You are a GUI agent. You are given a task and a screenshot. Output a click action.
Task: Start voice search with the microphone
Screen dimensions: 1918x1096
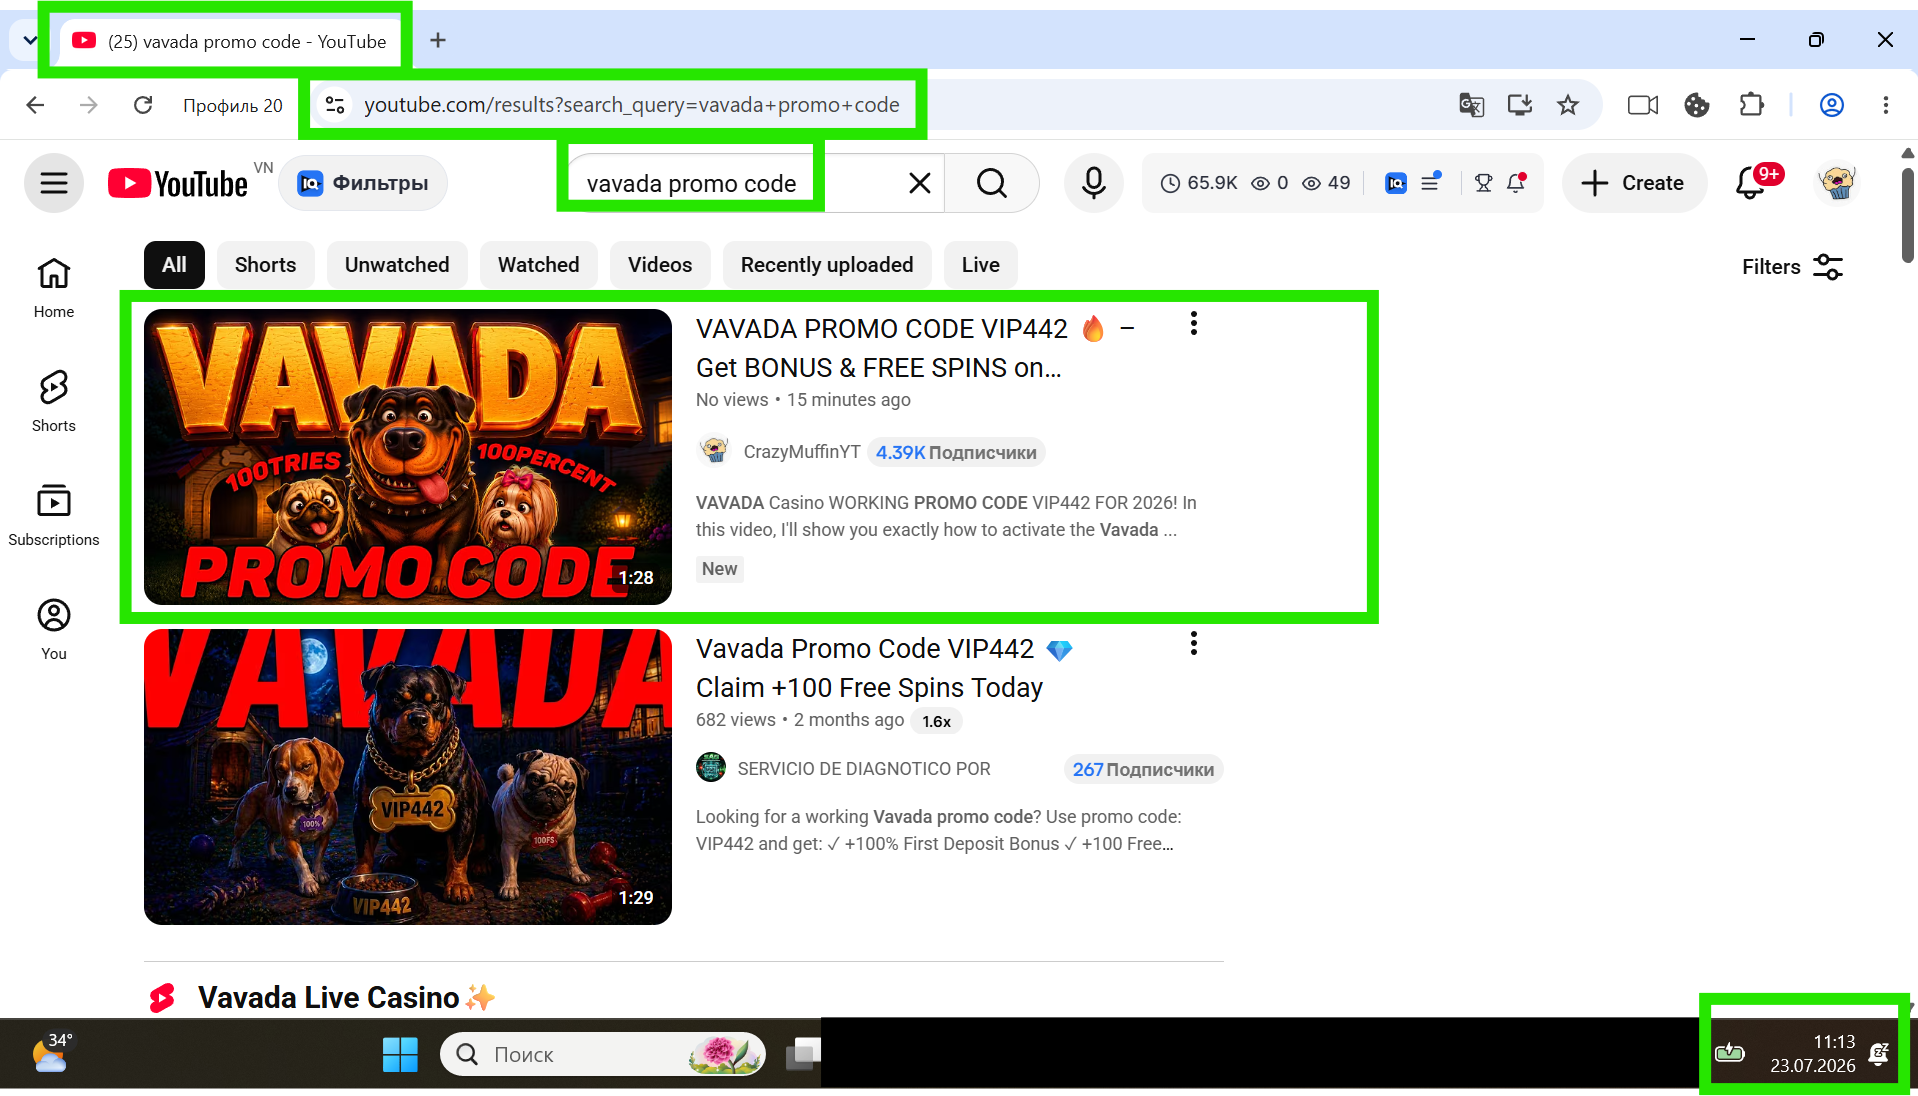[1094, 183]
